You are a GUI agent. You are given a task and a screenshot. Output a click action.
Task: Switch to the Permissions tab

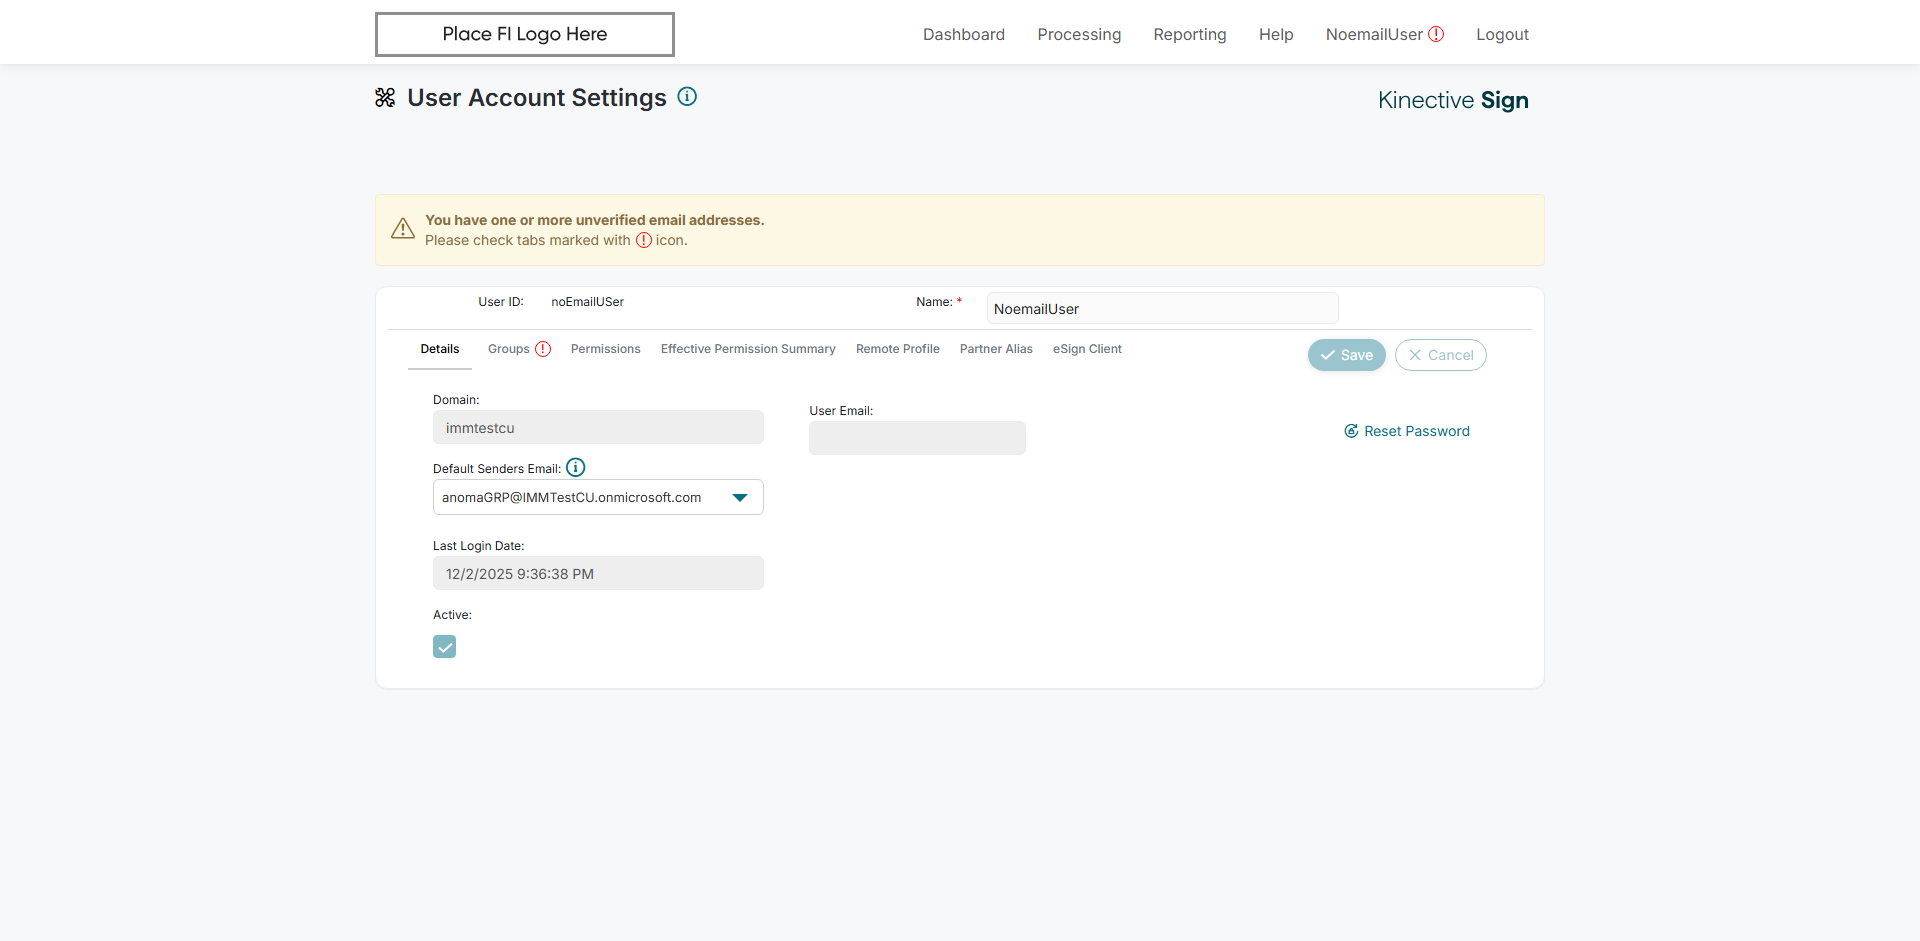[x=605, y=349]
